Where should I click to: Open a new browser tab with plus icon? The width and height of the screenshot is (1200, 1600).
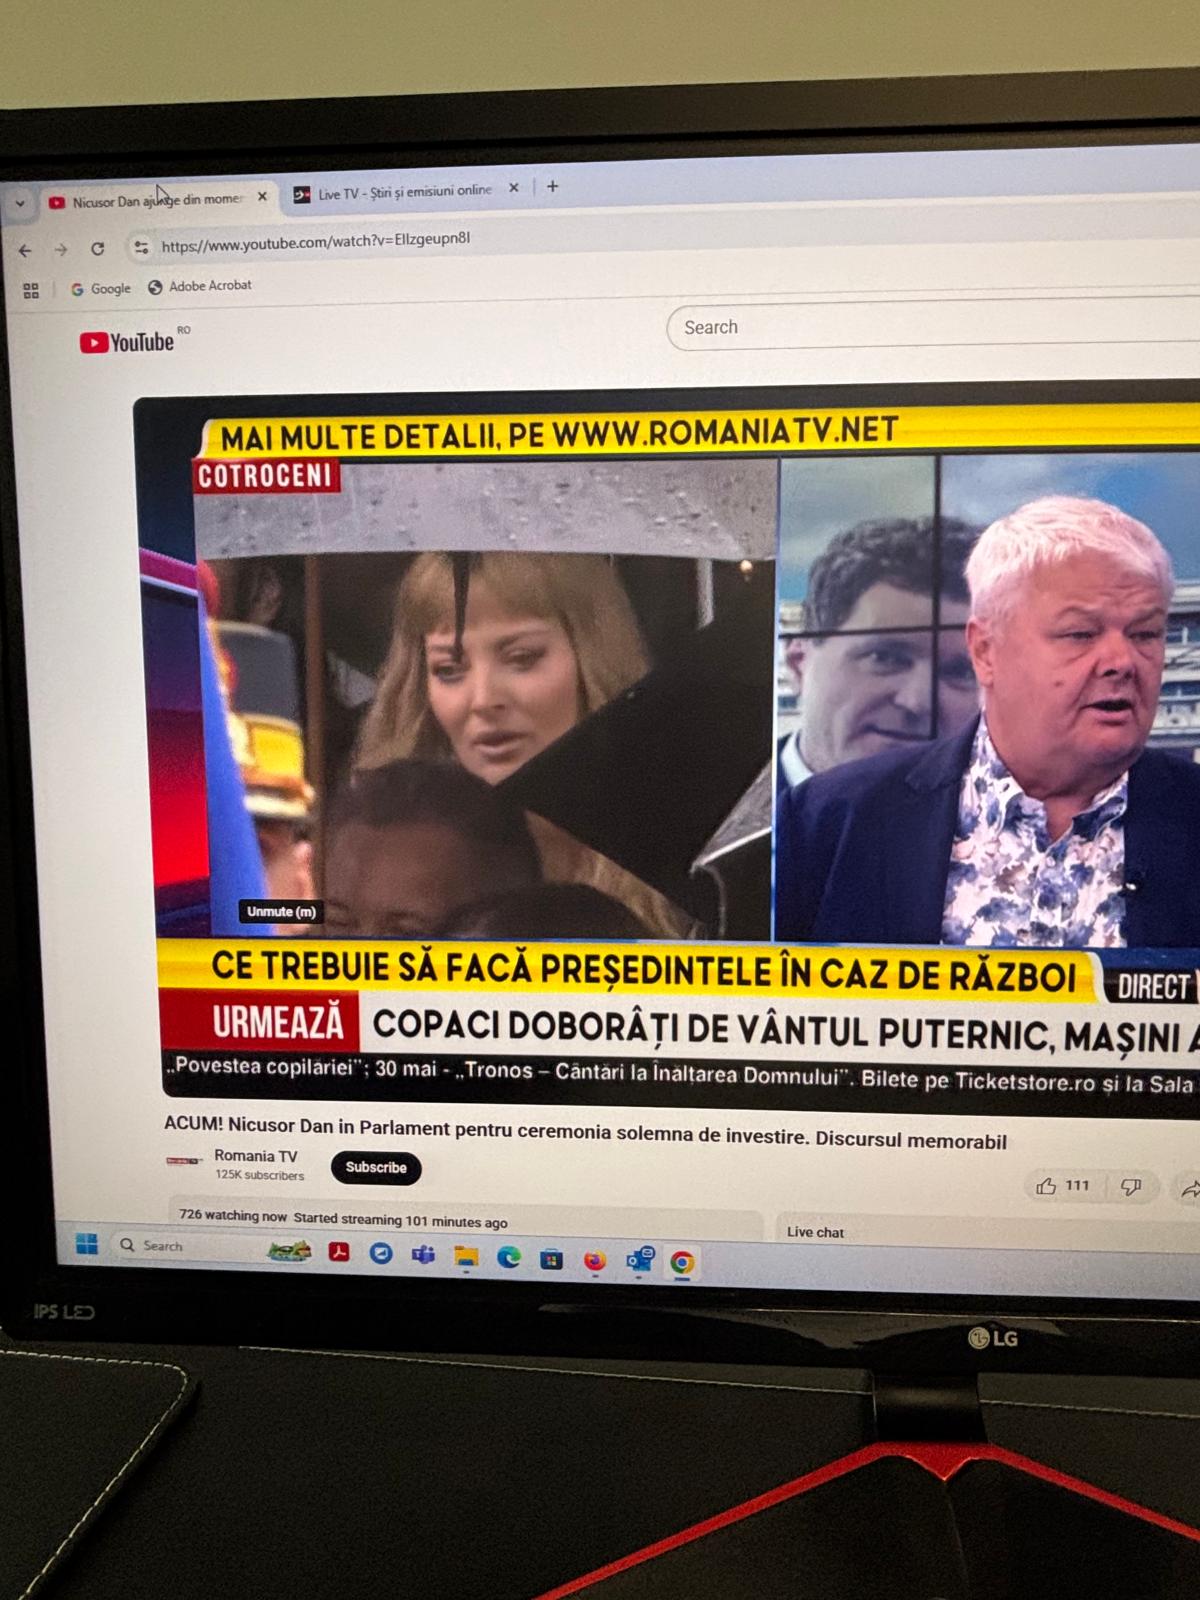[552, 187]
